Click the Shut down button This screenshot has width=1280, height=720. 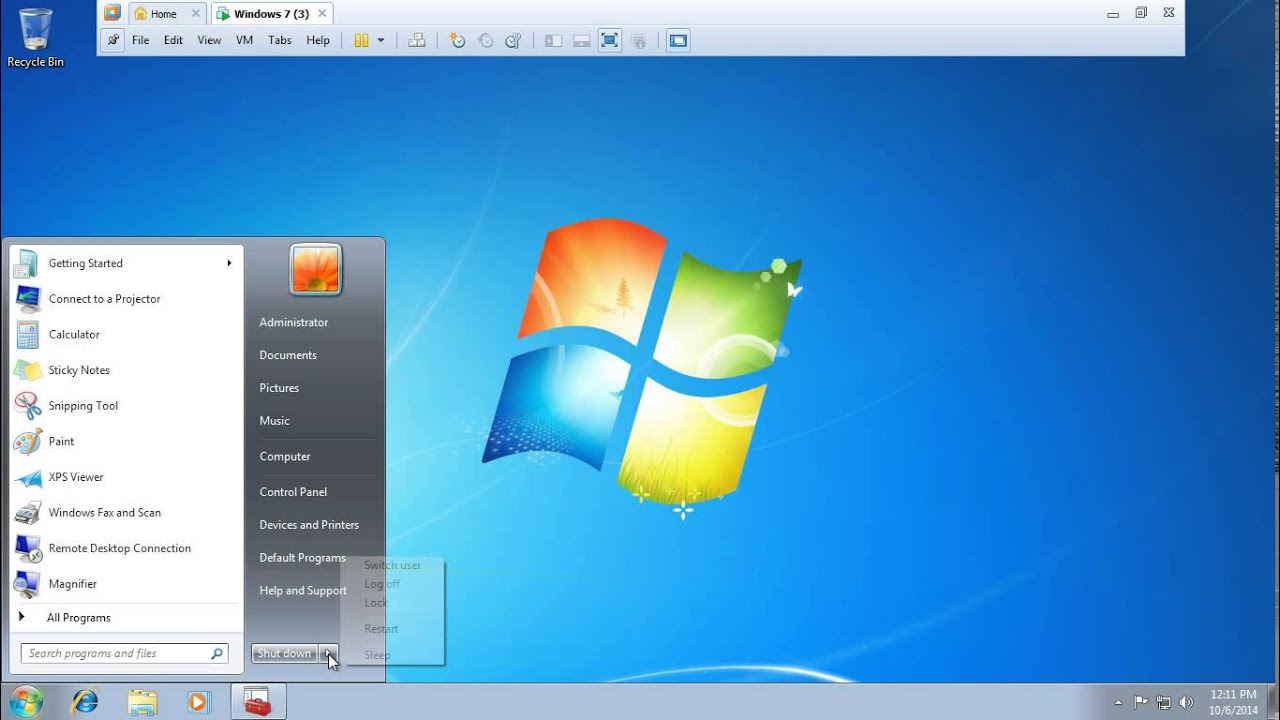coord(284,654)
